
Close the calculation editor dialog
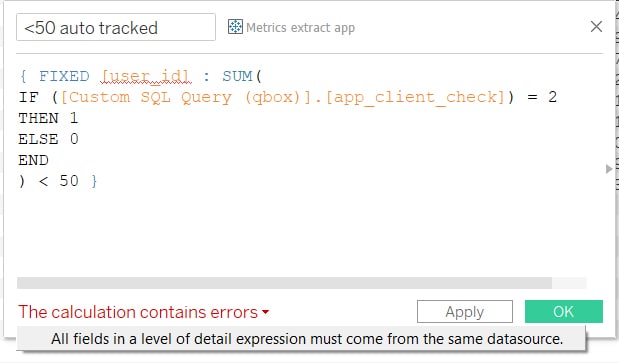coord(596,27)
